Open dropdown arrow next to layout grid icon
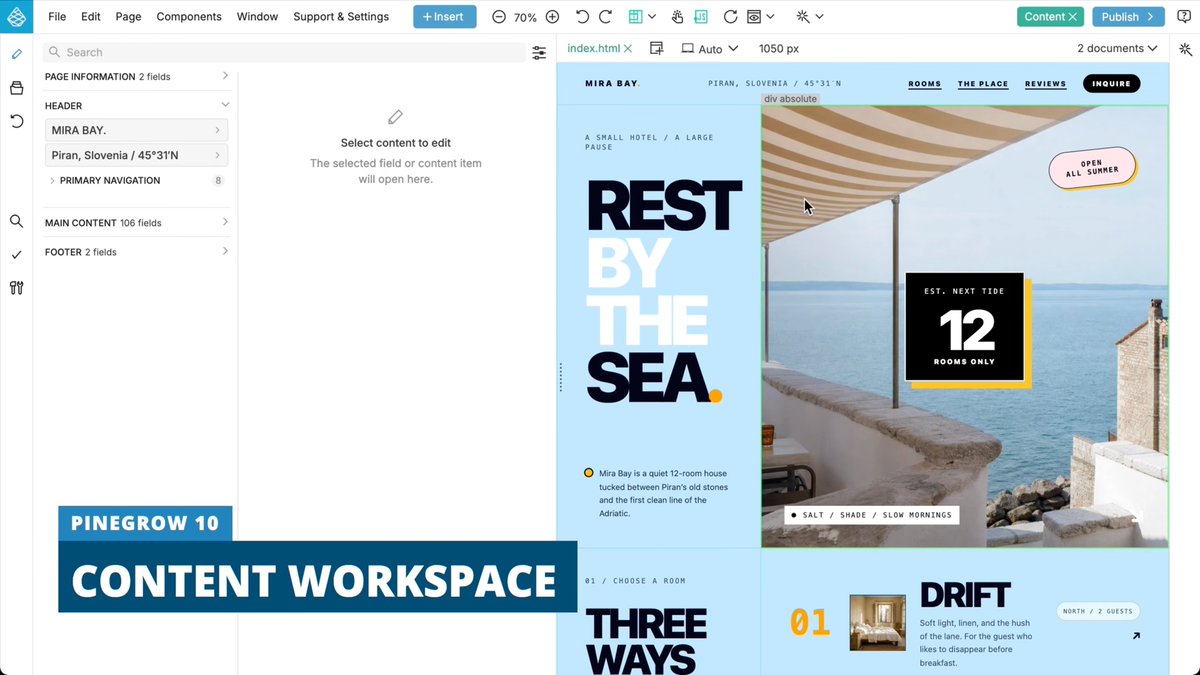Viewport: 1200px width, 675px height. [x=652, y=17]
